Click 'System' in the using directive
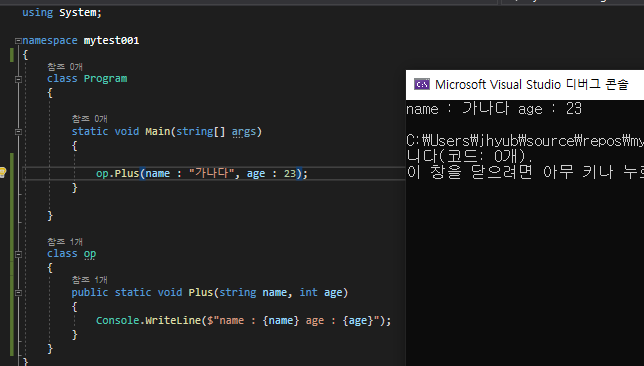 pos(78,13)
